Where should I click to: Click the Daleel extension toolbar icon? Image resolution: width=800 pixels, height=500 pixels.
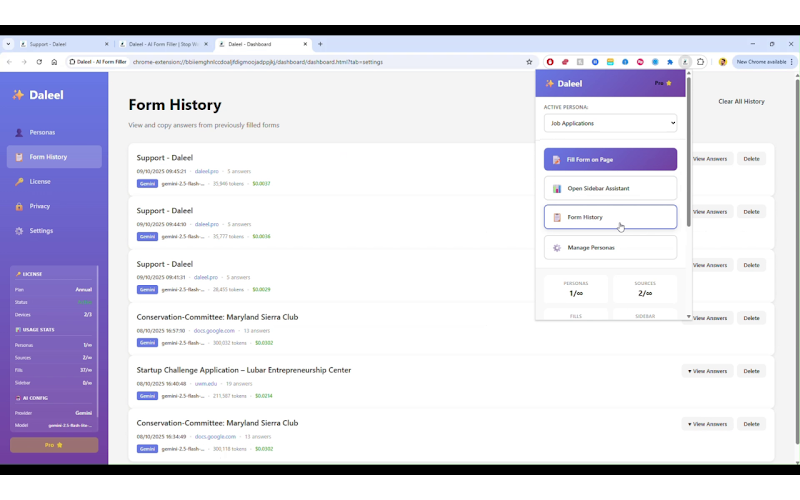point(685,62)
